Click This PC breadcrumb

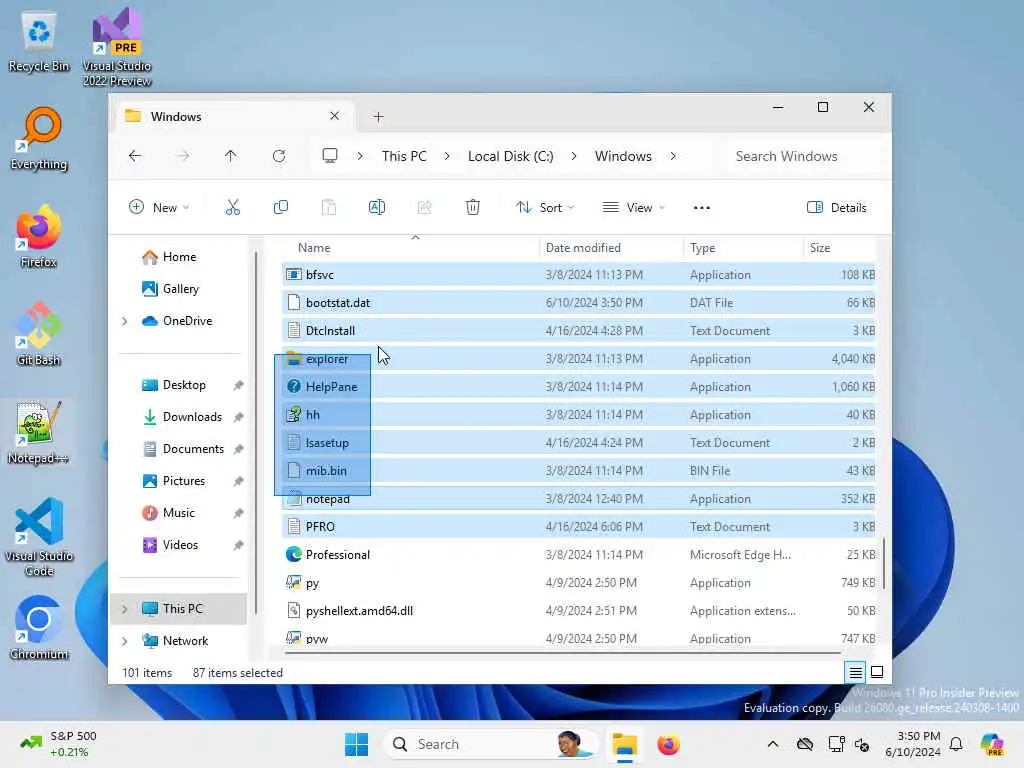[404, 156]
